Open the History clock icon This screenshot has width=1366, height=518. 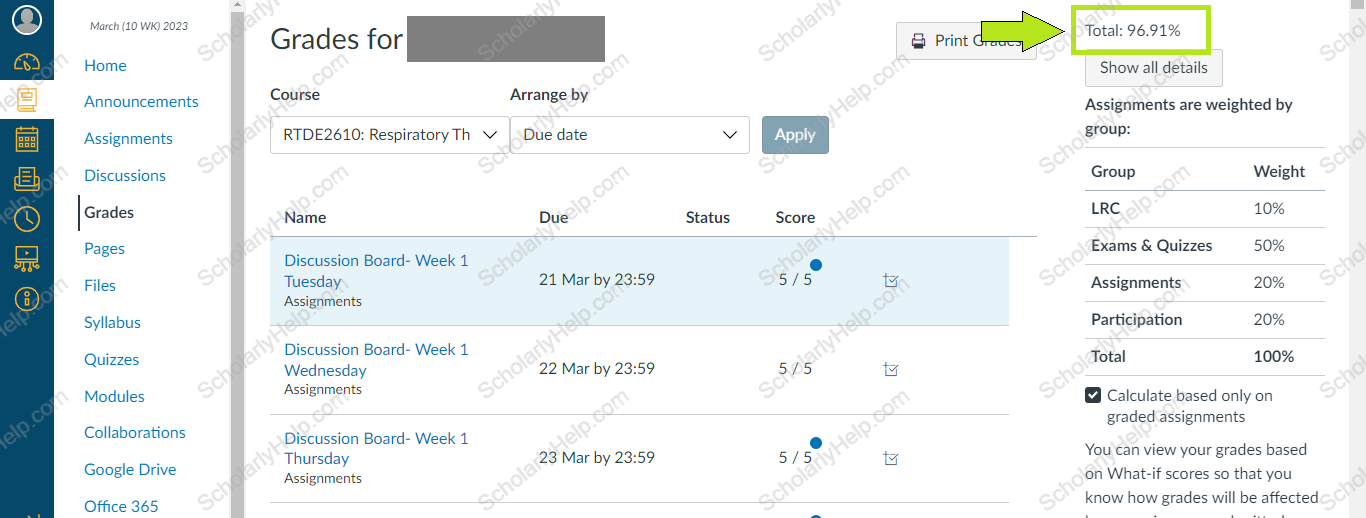point(27,218)
